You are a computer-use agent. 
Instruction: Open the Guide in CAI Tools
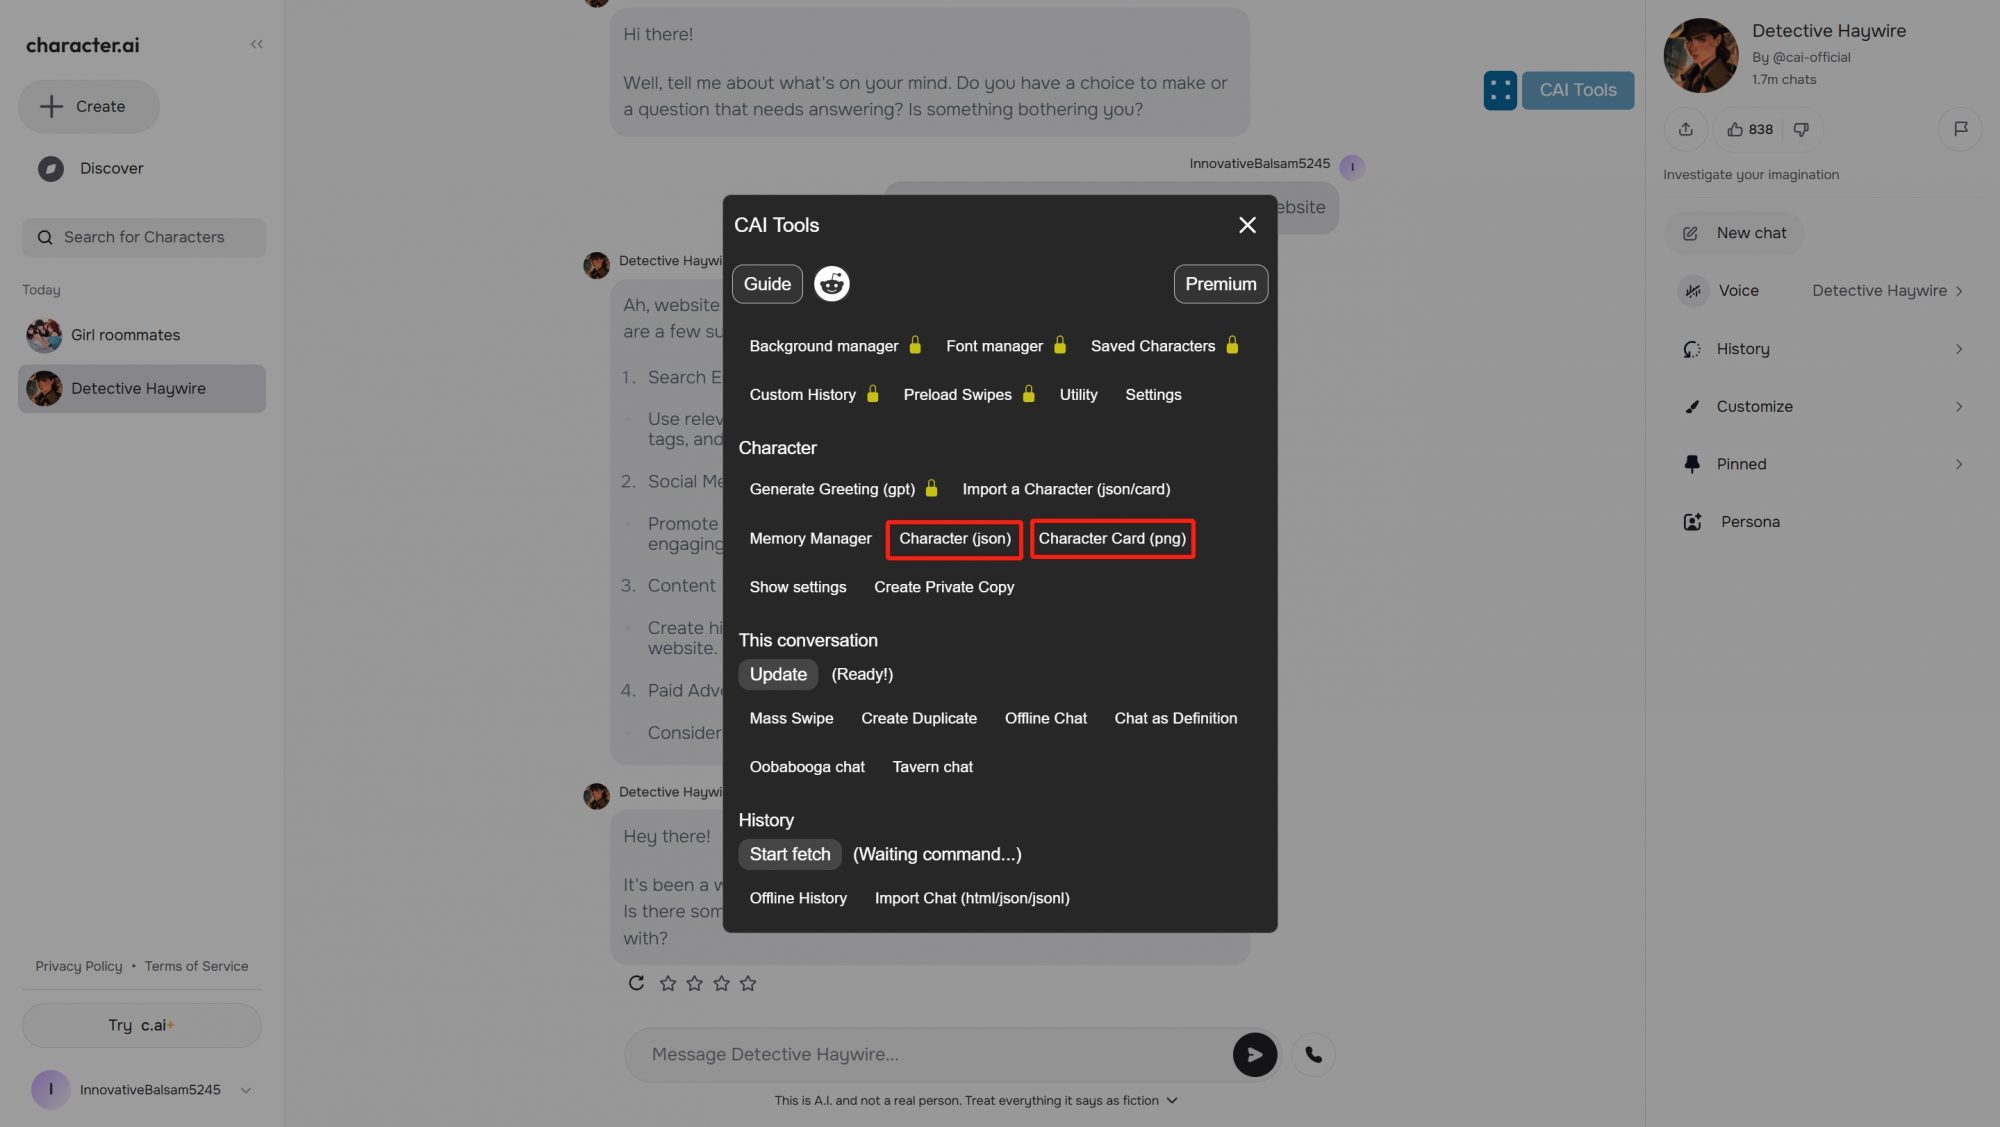tap(767, 284)
